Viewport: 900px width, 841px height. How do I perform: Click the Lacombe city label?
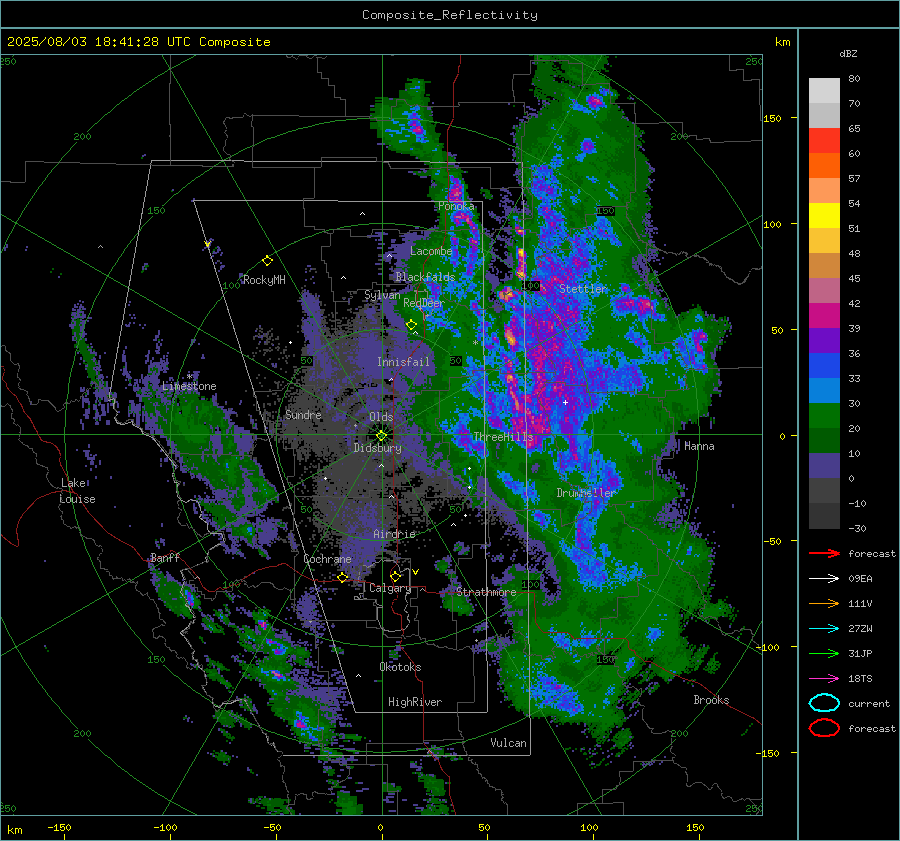(x=431, y=251)
